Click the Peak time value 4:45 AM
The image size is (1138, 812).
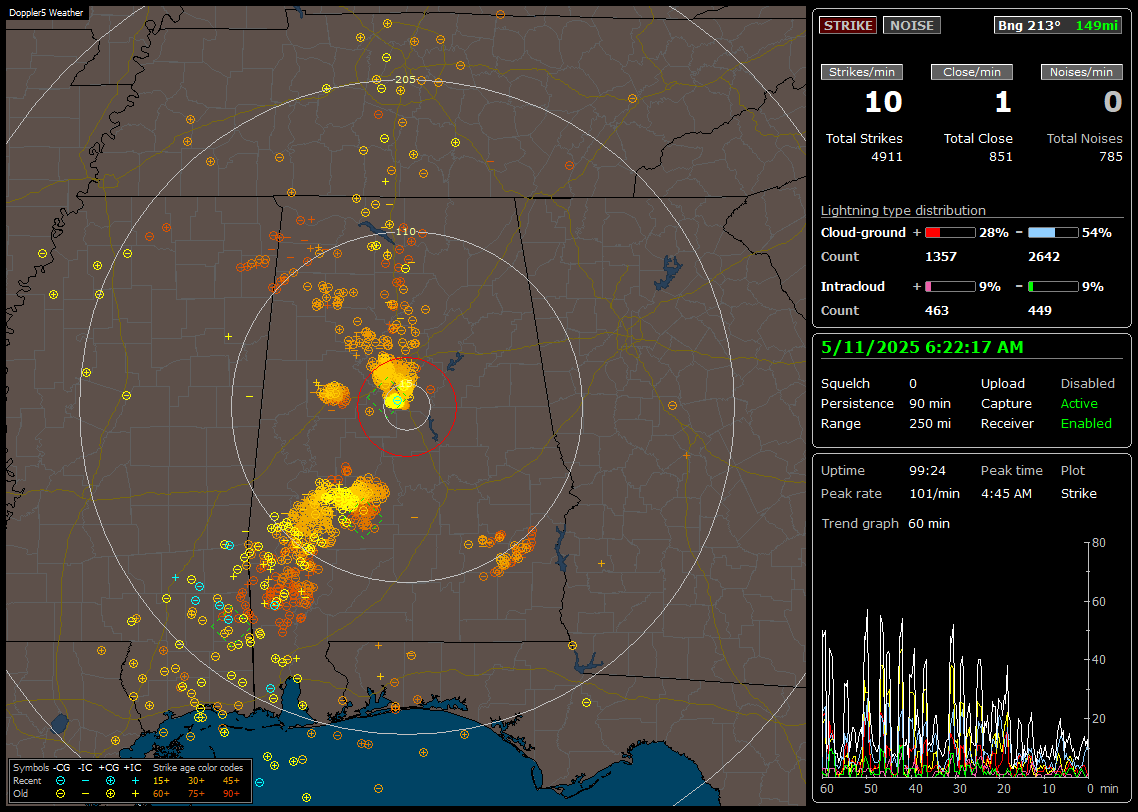1006,493
